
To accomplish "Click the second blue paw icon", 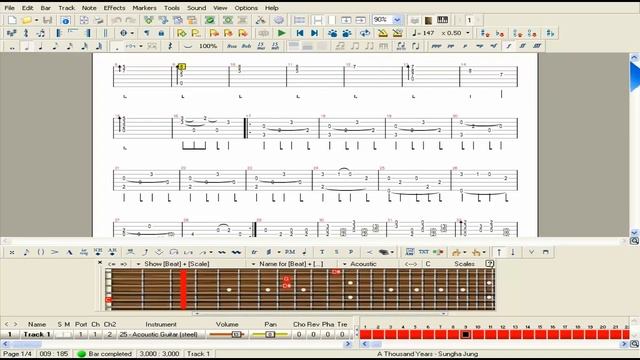I will (x=347, y=33).
